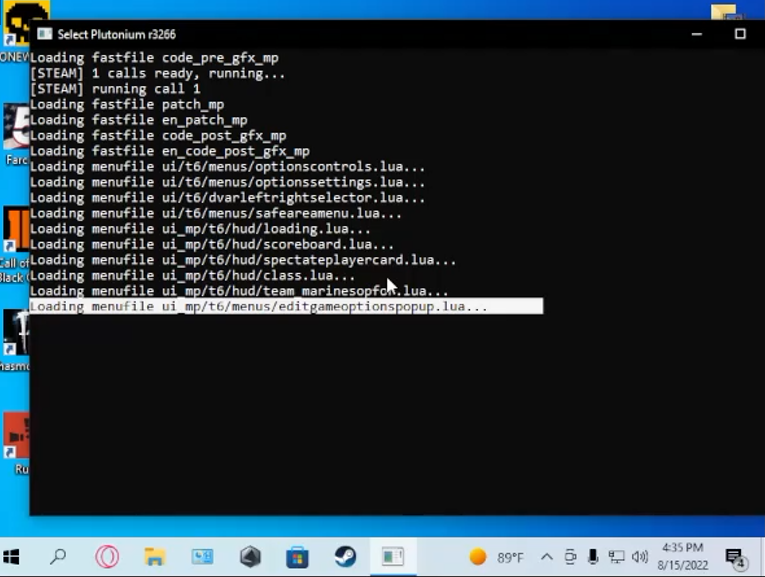Click the hud/scoreboard.lua console line
The width and height of the screenshot is (765, 577).
pyautogui.click(x=212, y=244)
